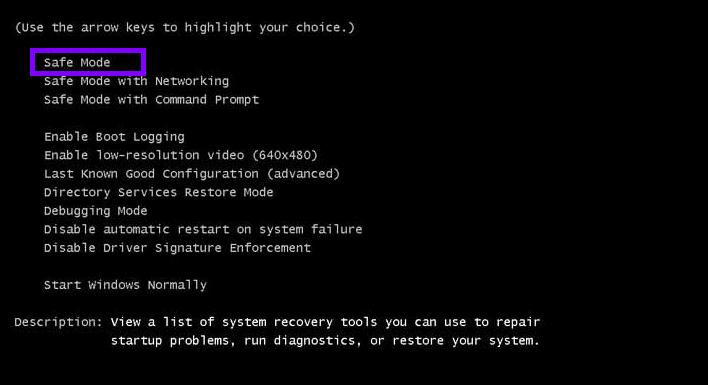Select Disable automatic restart on system failure
This screenshot has width=708, height=385.
203,229
